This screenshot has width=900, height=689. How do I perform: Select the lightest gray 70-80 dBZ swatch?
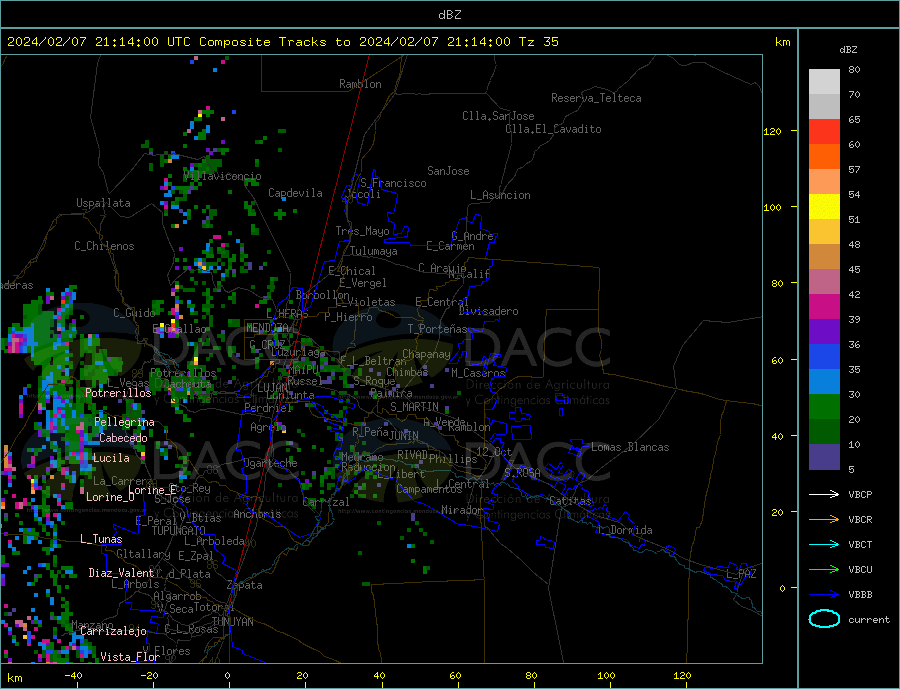[824, 82]
